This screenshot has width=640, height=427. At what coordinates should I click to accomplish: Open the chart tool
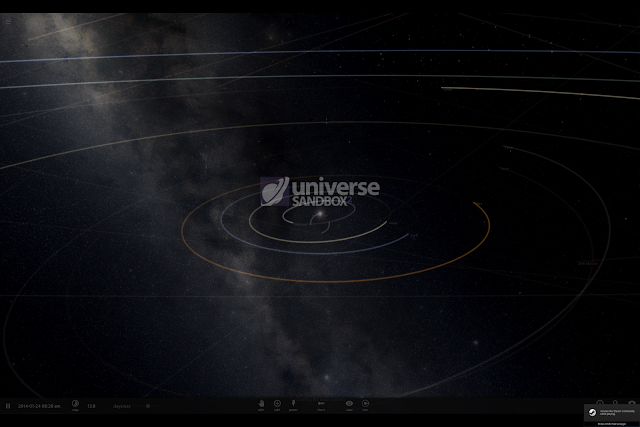point(321,405)
